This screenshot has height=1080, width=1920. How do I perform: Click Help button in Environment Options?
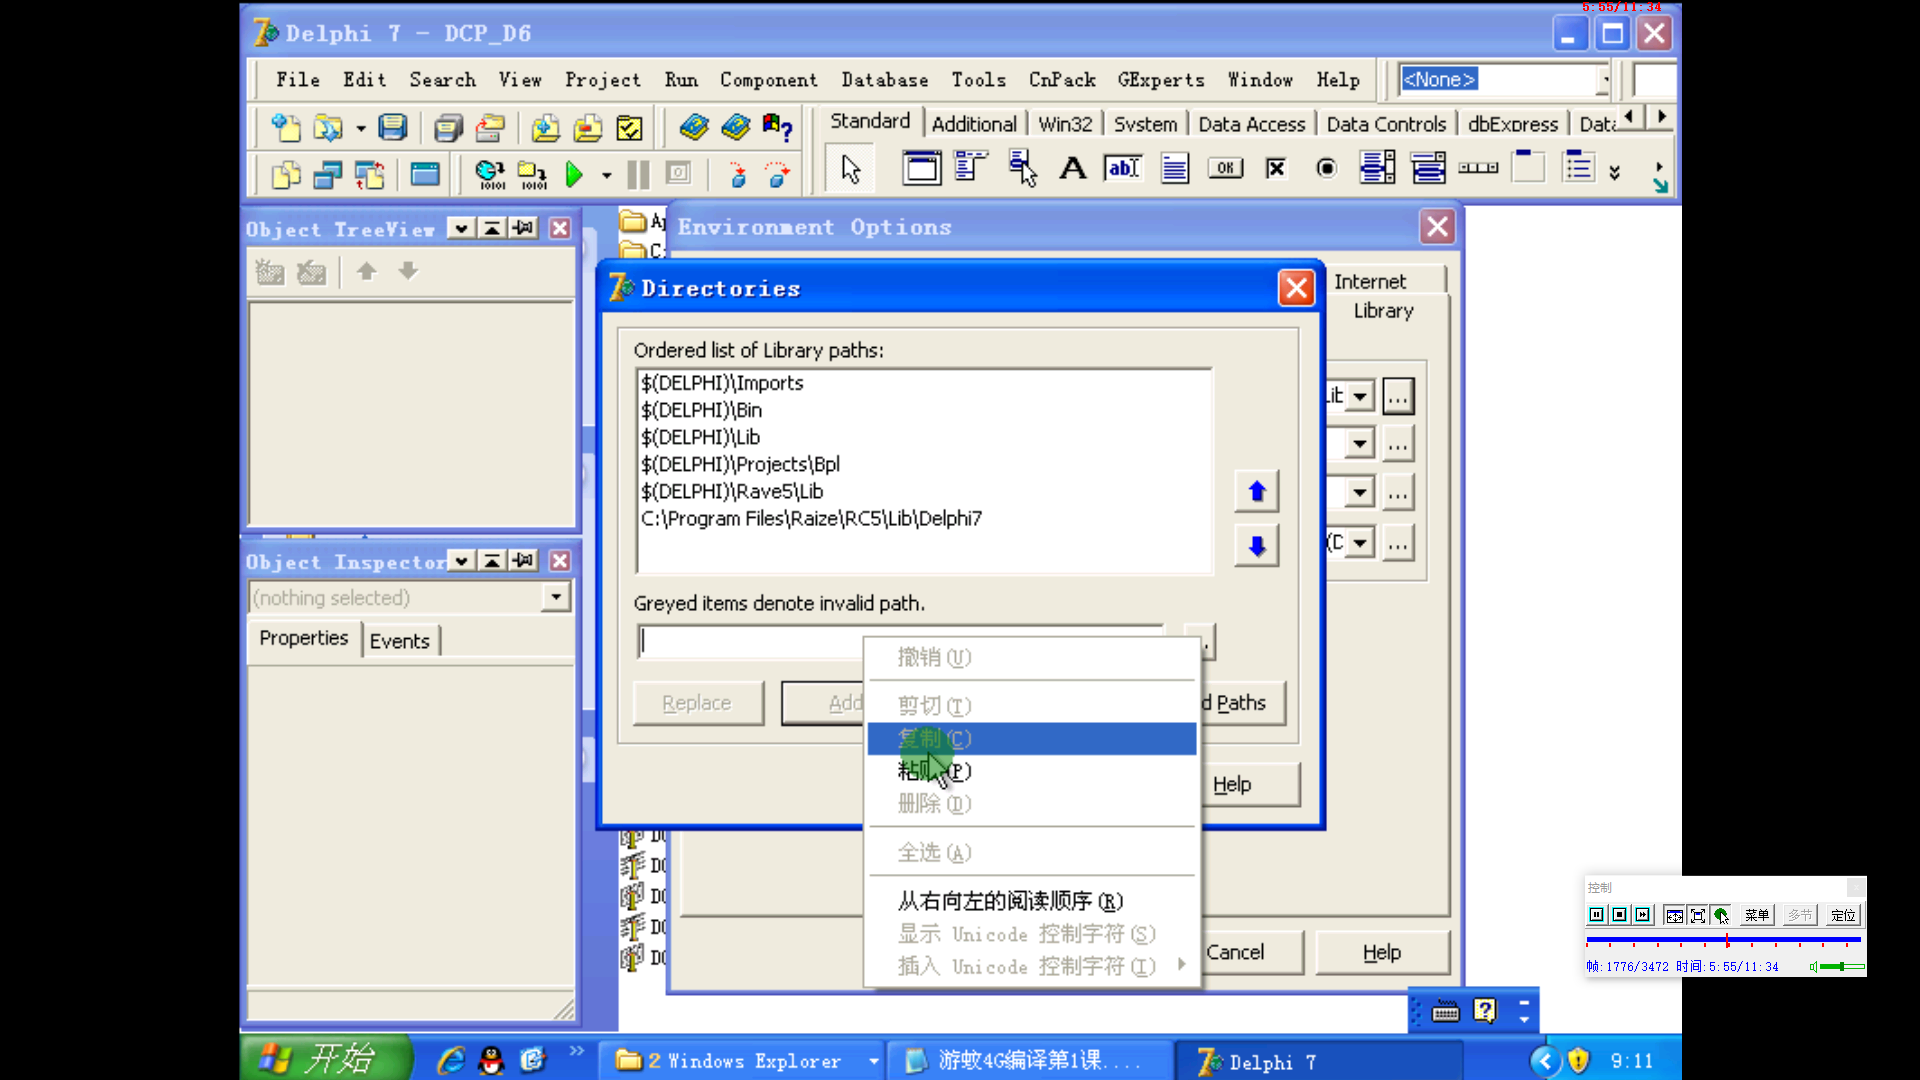[1382, 953]
